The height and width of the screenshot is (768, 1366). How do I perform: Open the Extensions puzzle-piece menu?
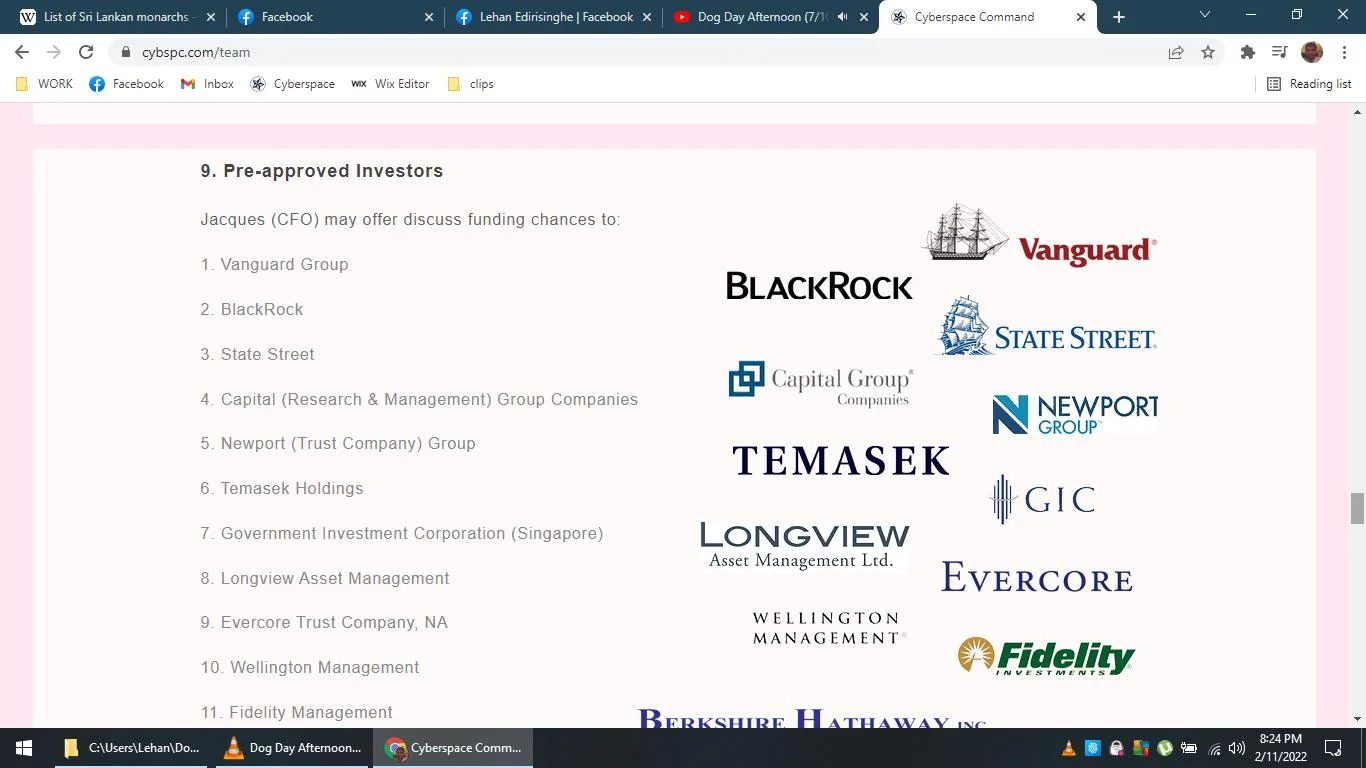(x=1247, y=52)
